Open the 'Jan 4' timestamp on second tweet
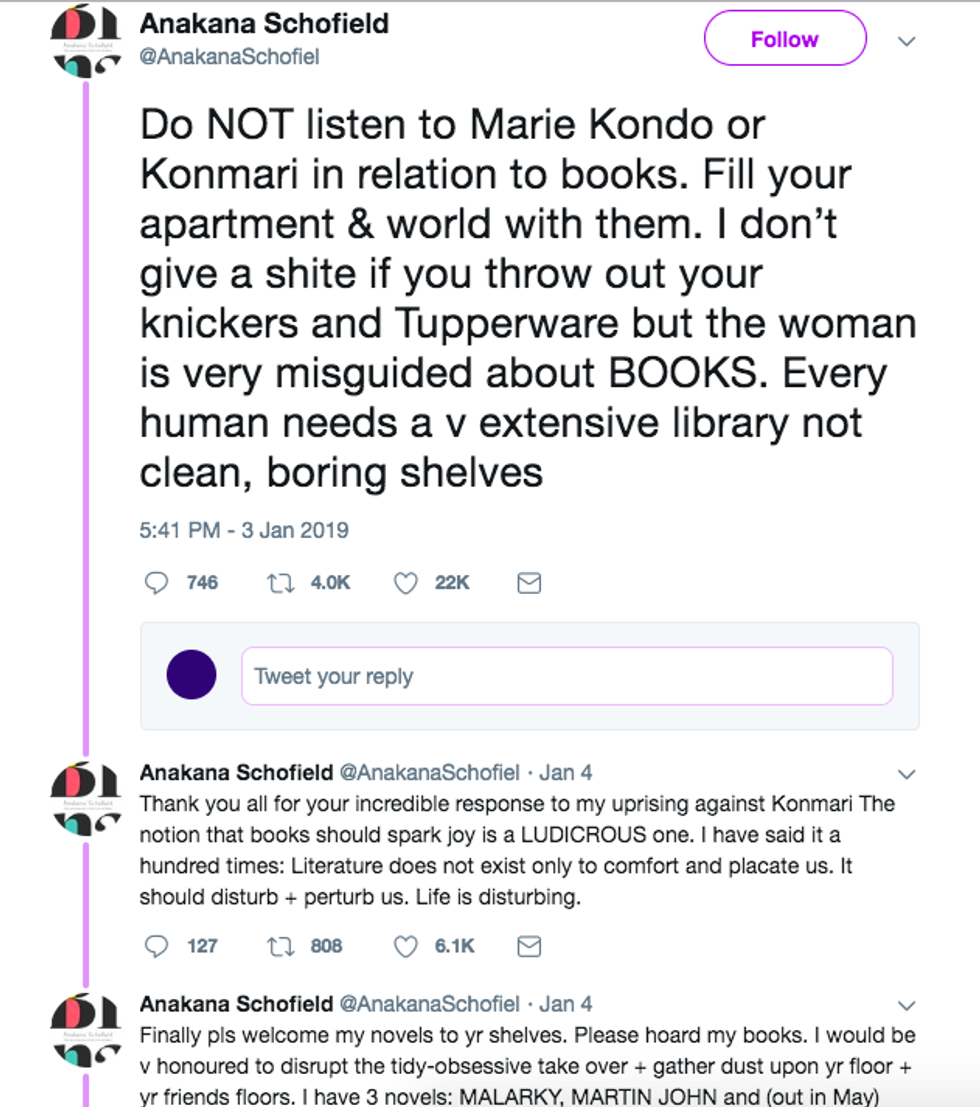This screenshot has width=980, height=1107. tap(566, 773)
